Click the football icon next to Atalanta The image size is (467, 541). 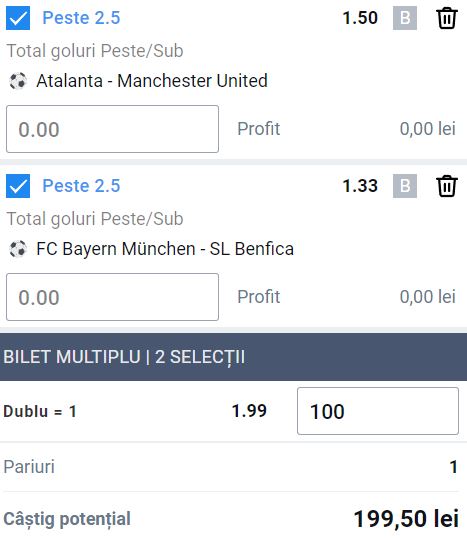[18, 81]
